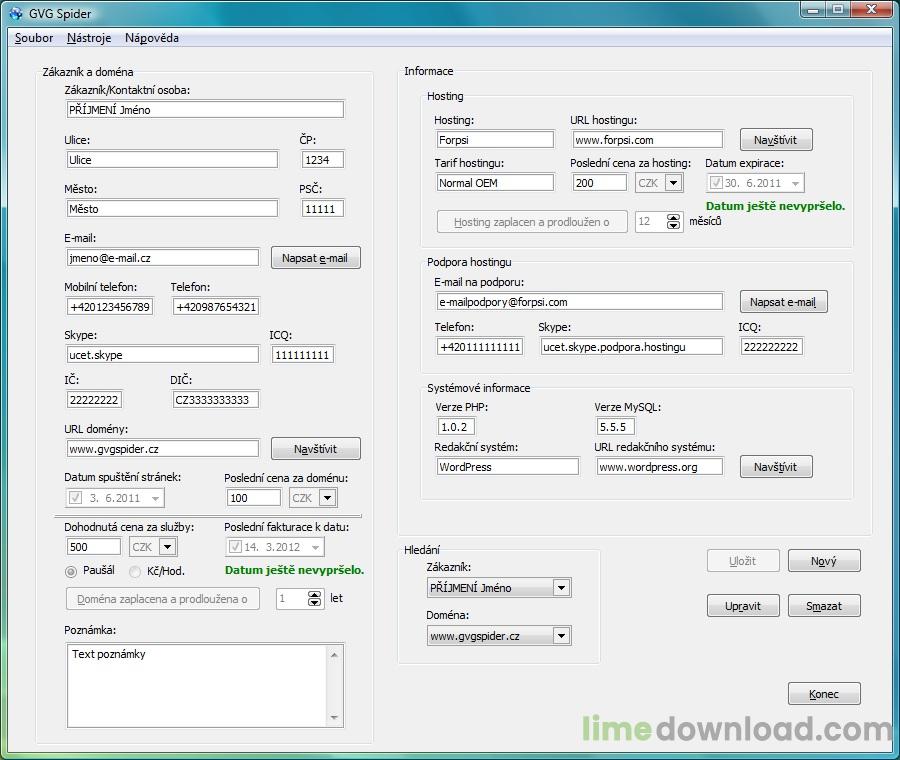Toggle the Datum spuštění stránek date checkbox
The height and width of the screenshot is (760, 900).
pos(76,498)
